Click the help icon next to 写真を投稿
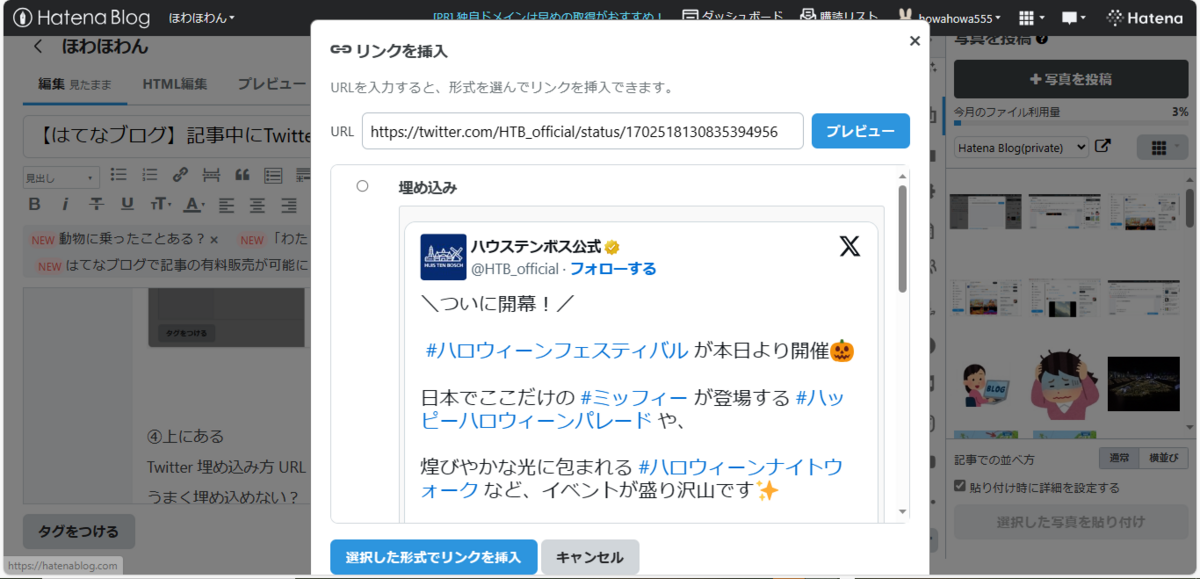 [x=1043, y=39]
